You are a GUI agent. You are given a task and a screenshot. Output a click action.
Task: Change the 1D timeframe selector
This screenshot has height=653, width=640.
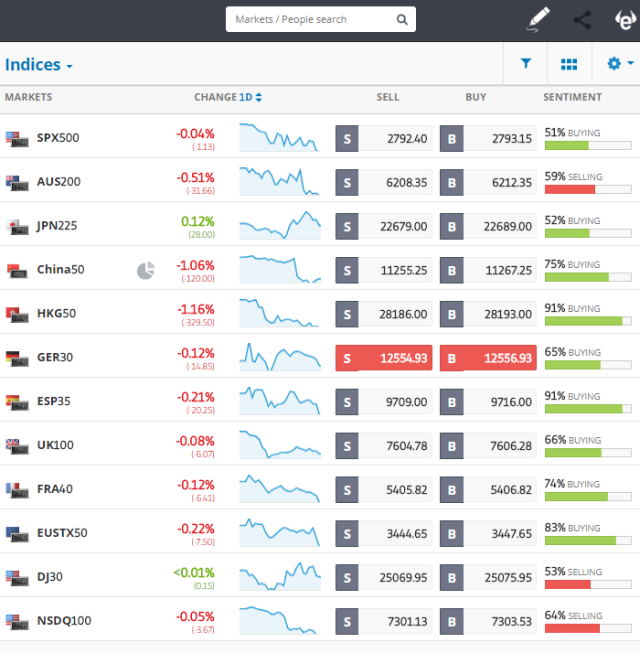click(250, 97)
